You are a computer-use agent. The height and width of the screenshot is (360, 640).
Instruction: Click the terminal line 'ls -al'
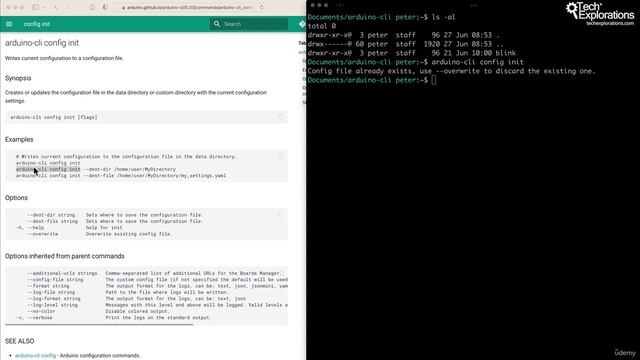point(443,17)
